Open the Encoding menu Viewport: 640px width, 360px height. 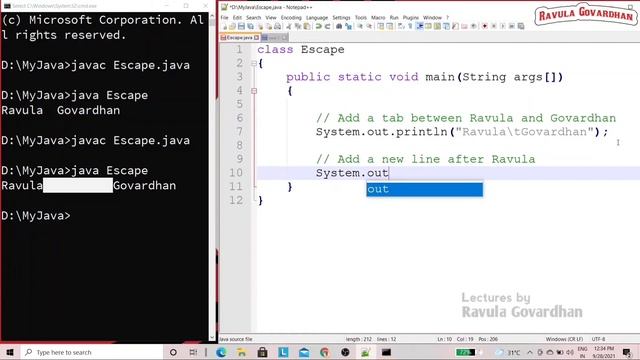(x=291, y=18)
